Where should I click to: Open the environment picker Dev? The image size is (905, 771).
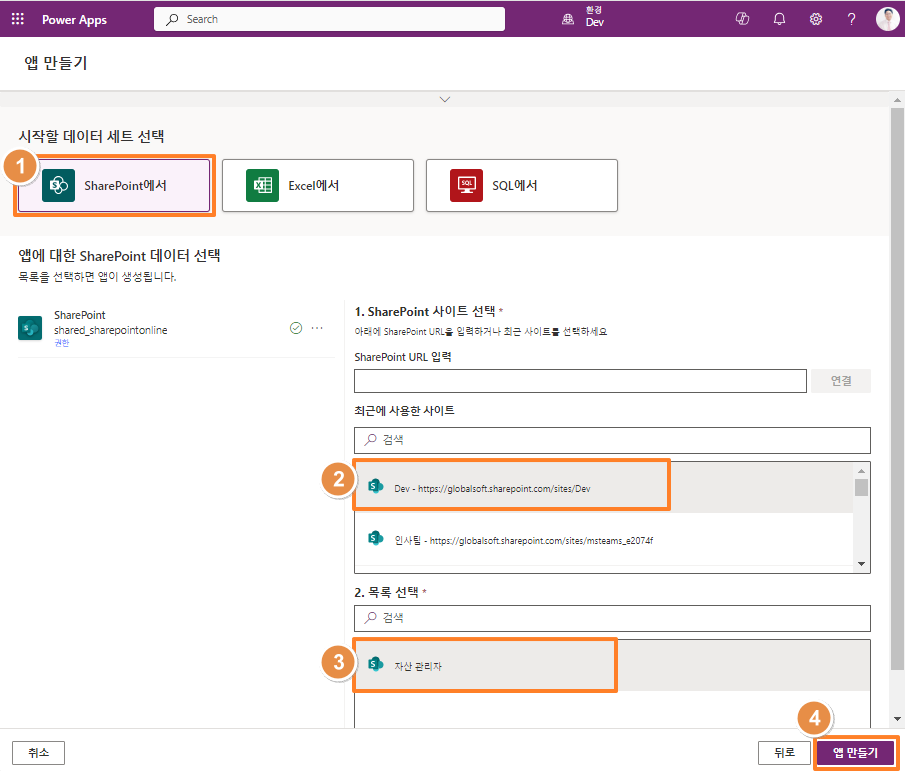coord(584,17)
